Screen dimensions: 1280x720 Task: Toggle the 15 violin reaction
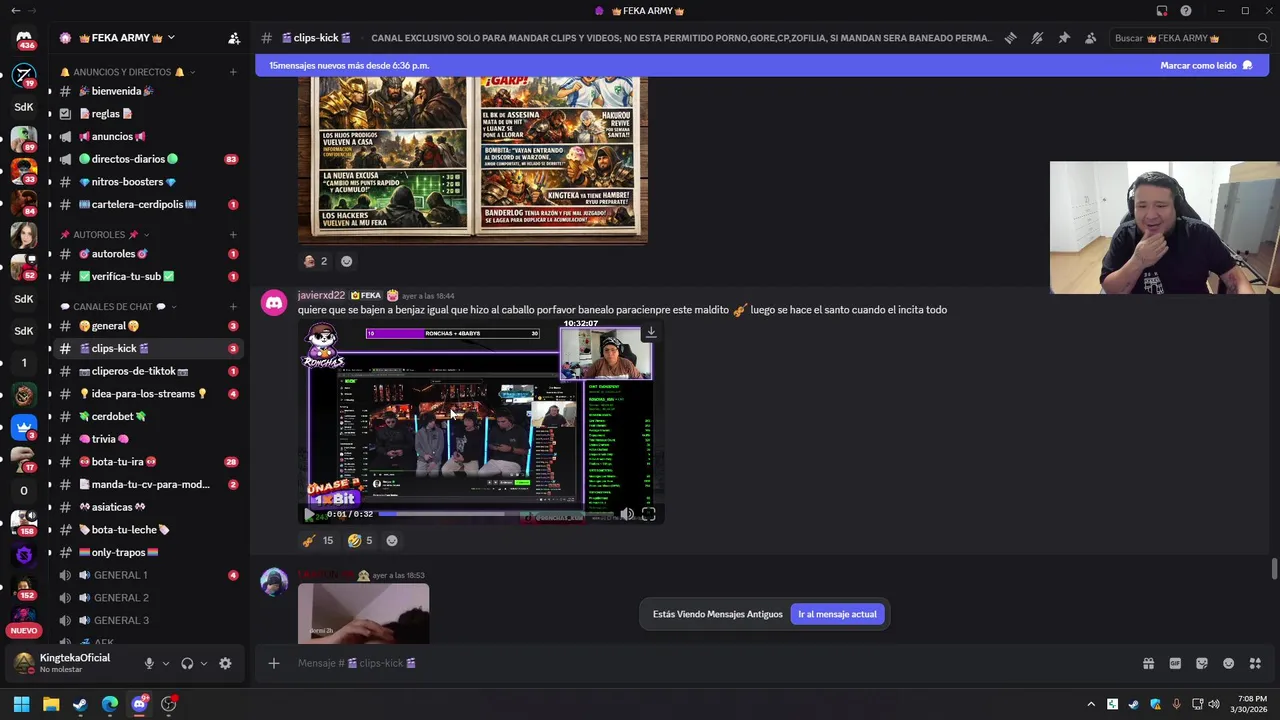pyautogui.click(x=318, y=541)
